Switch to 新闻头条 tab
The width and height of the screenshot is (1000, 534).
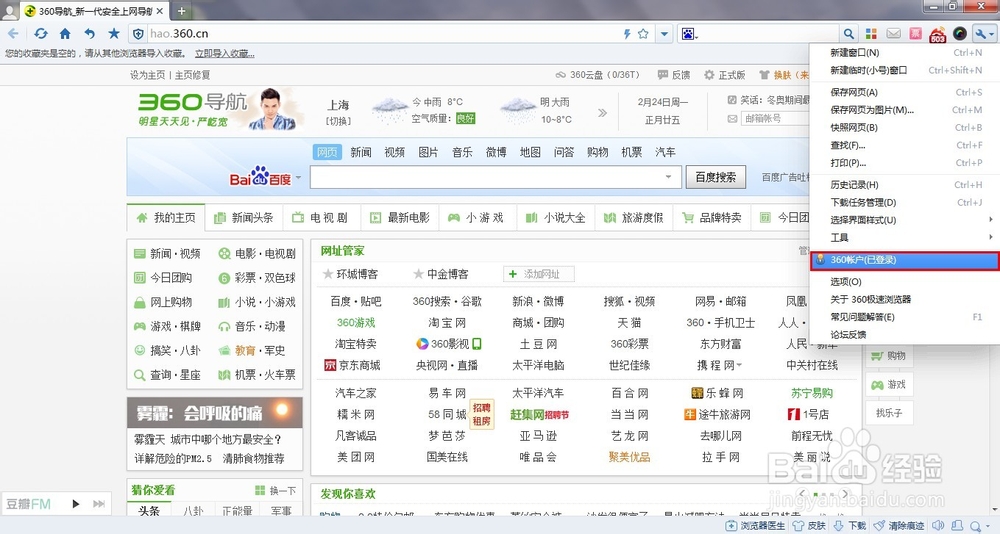[x=244, y=218]
